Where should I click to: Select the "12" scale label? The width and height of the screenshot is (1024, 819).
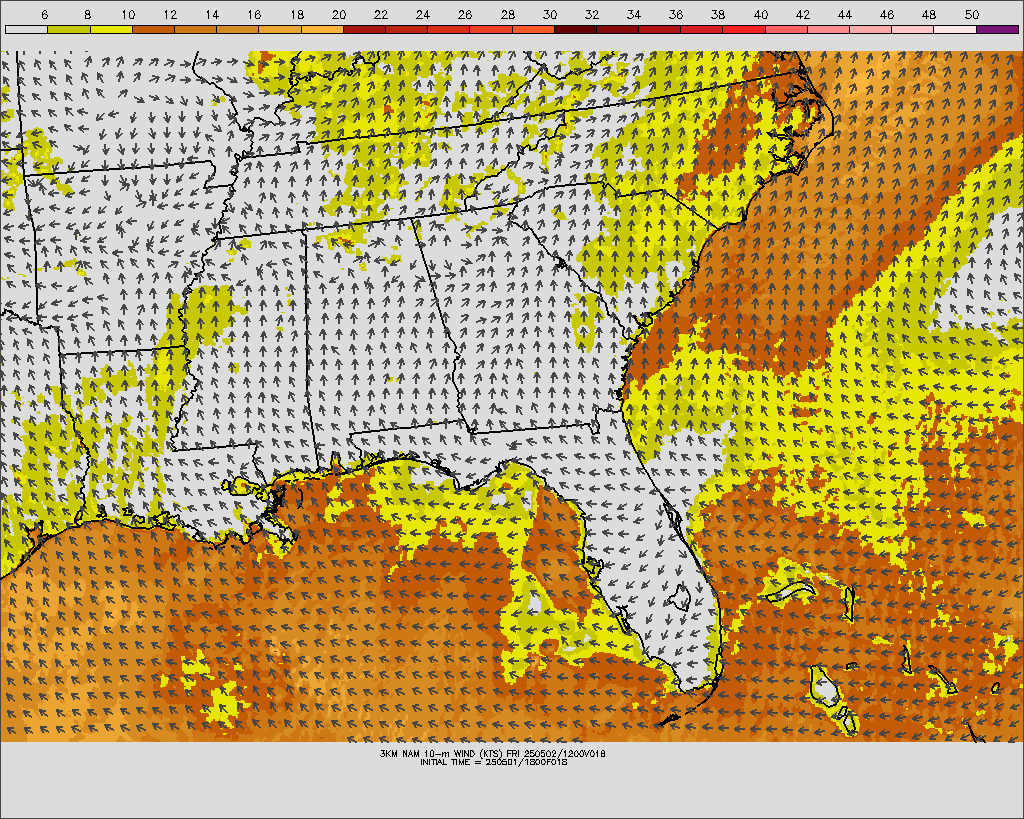[170, 14]
